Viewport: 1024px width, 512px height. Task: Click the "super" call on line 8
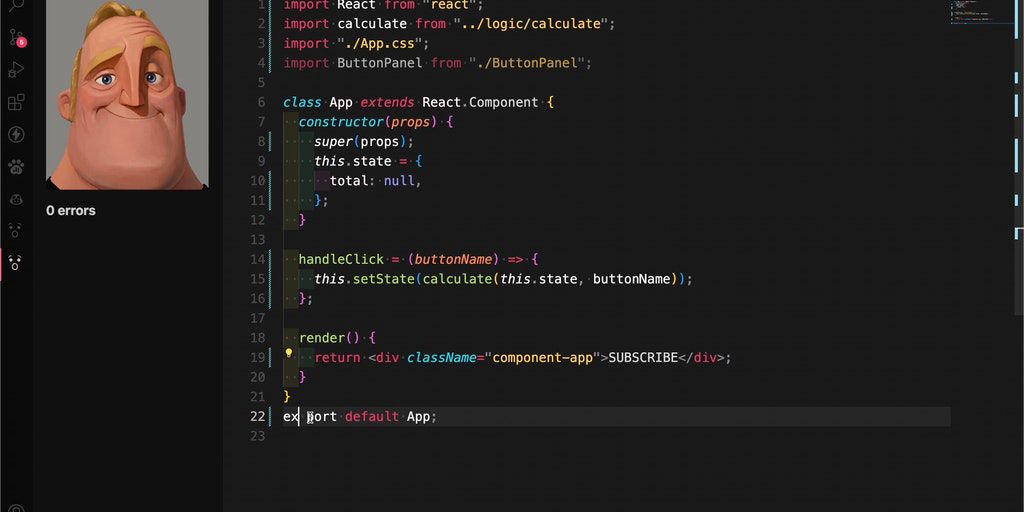pos(333,142)
